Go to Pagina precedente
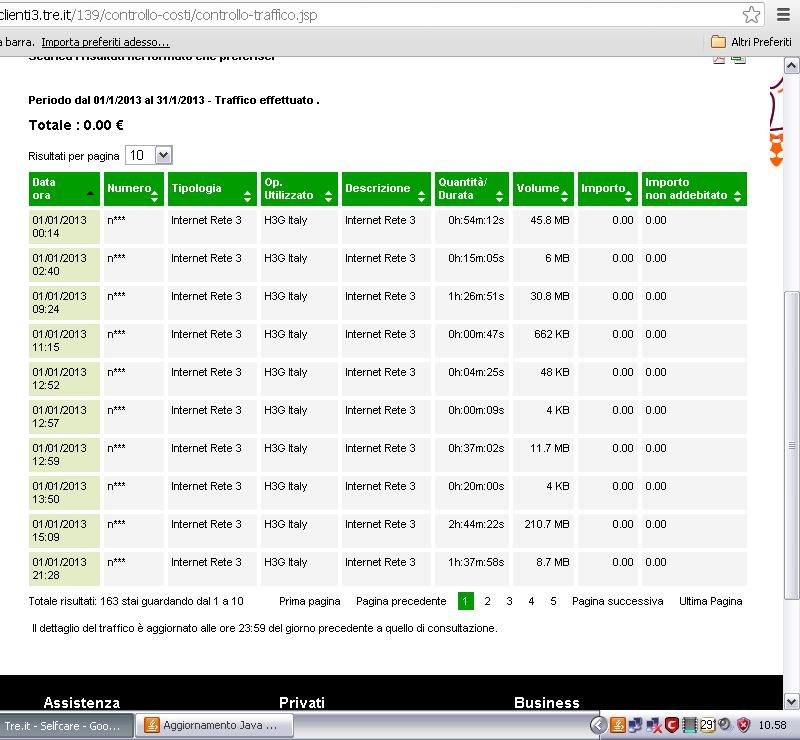 tap(401, 601)
